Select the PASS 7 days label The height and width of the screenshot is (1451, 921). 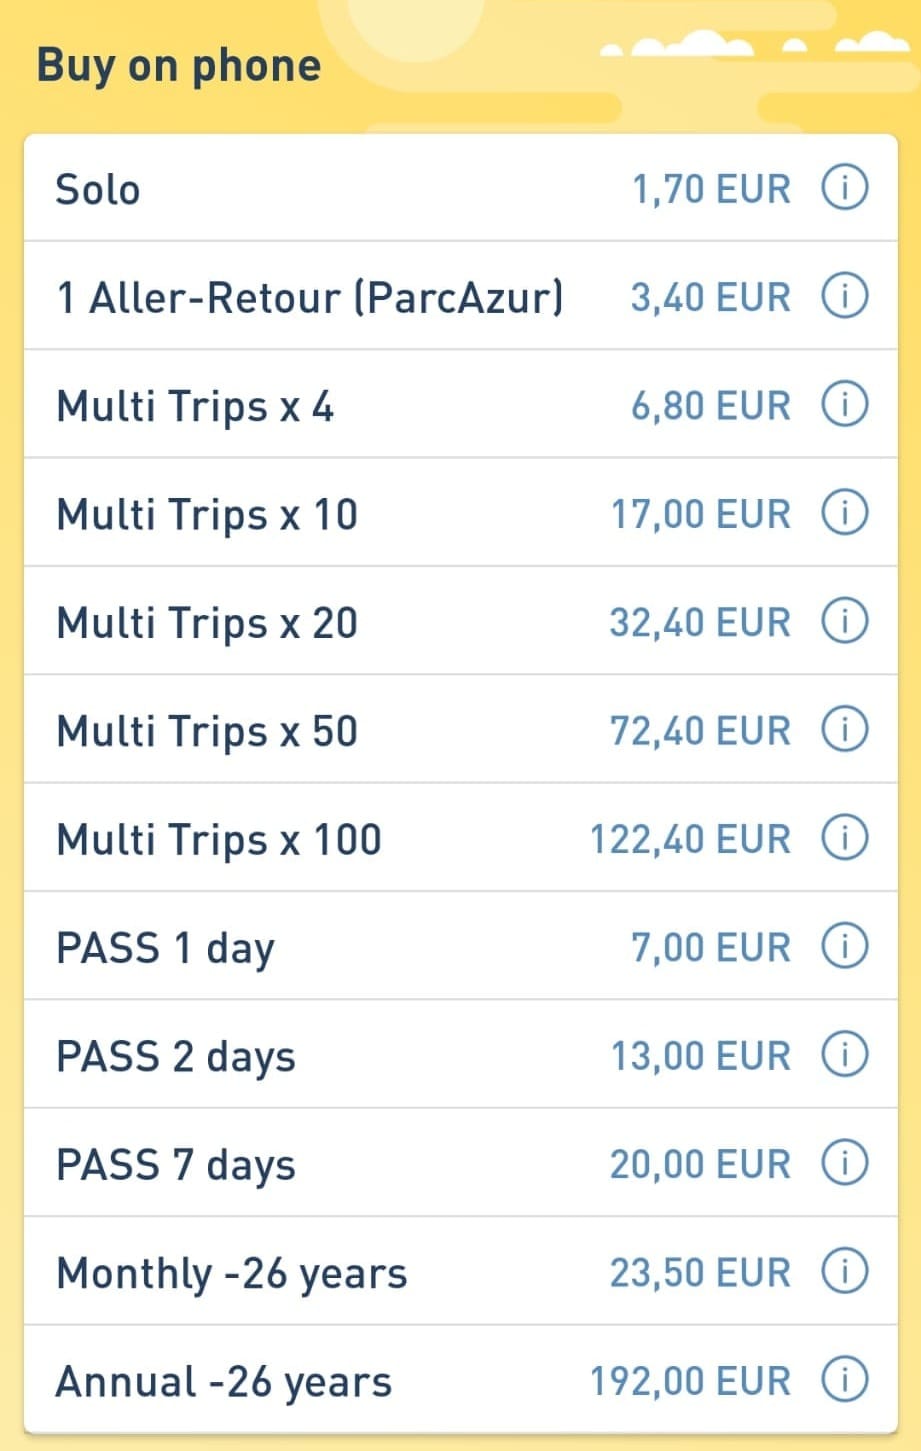(176, 1165)
